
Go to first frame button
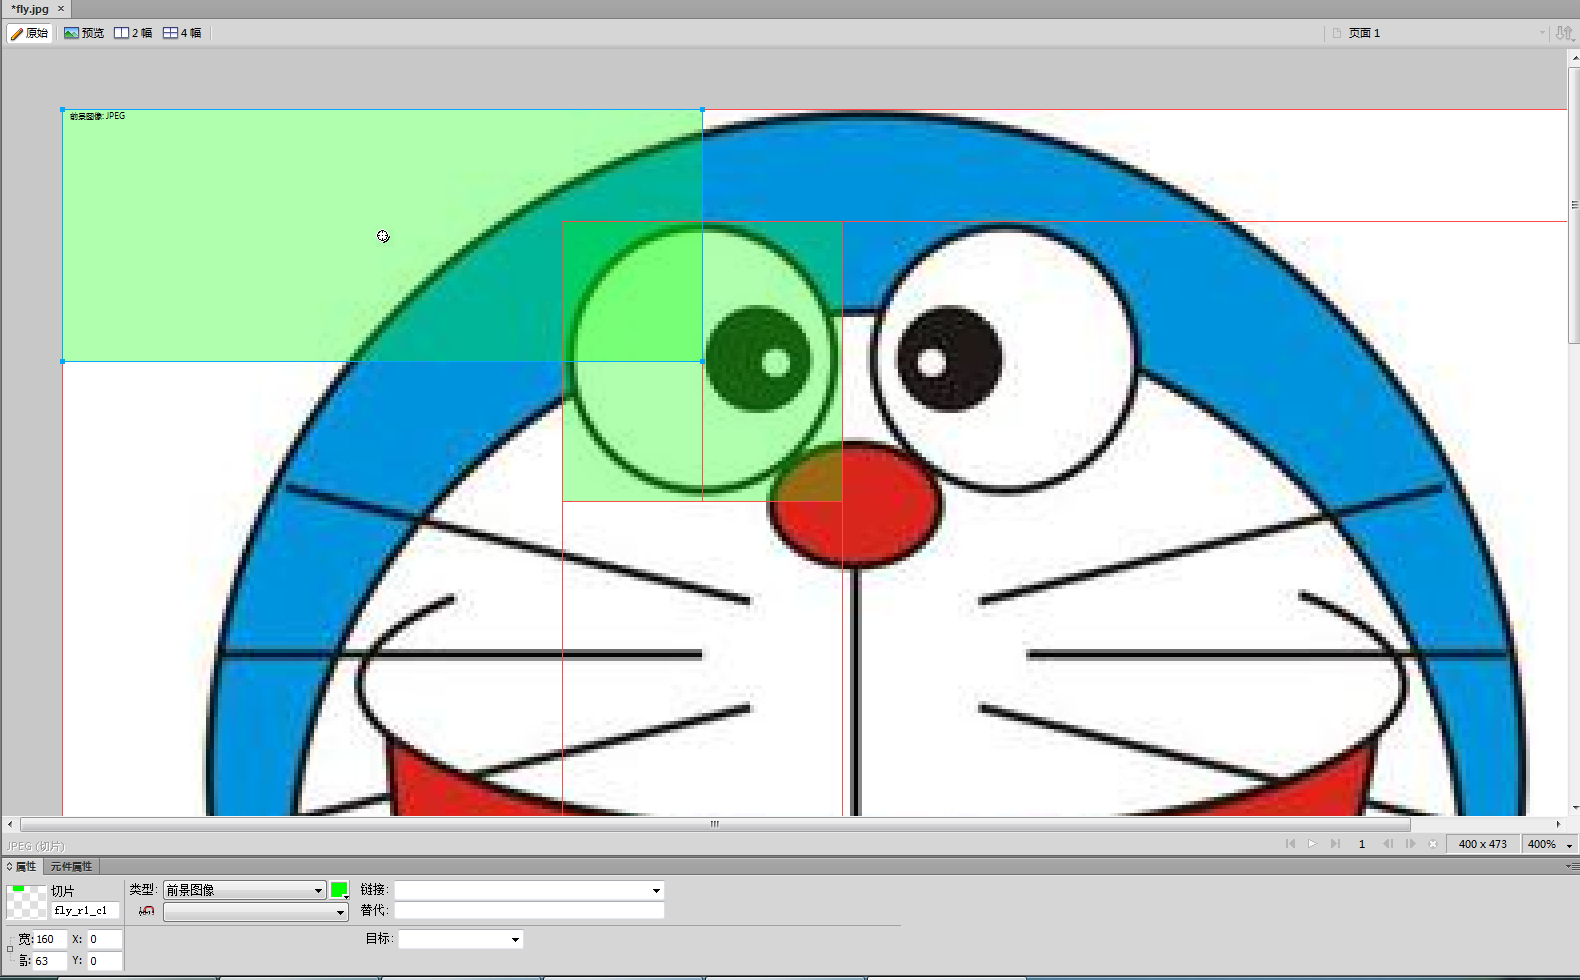(x=1290, y=844)
